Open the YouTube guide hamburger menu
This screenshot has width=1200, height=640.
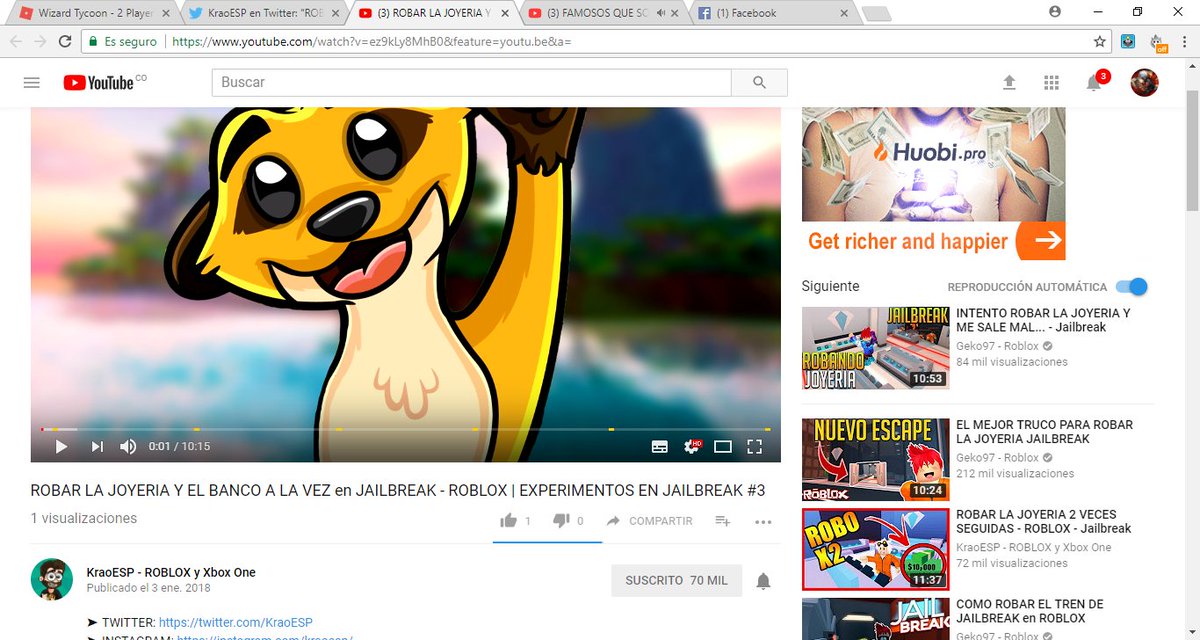click(32, 83)
